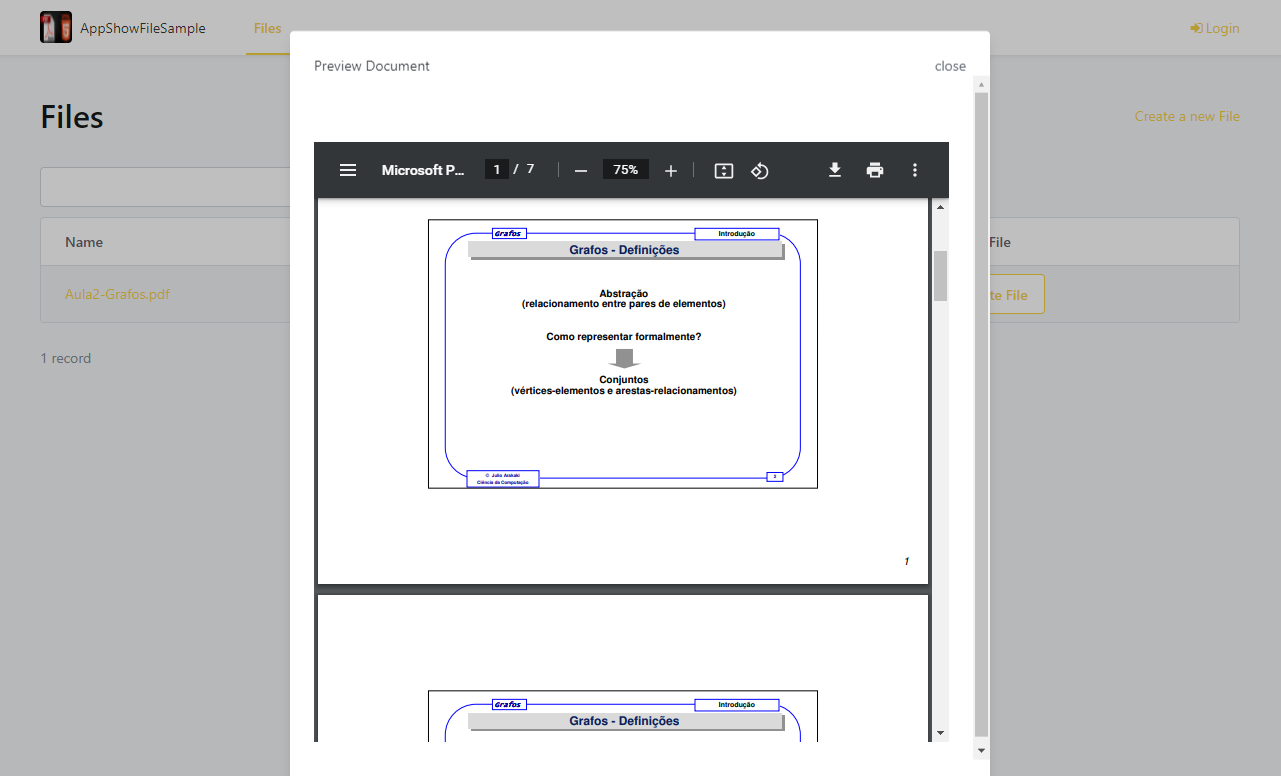
Task: Rotate the document clockwise
Action: pyautogui.click(x=759, y=170)
